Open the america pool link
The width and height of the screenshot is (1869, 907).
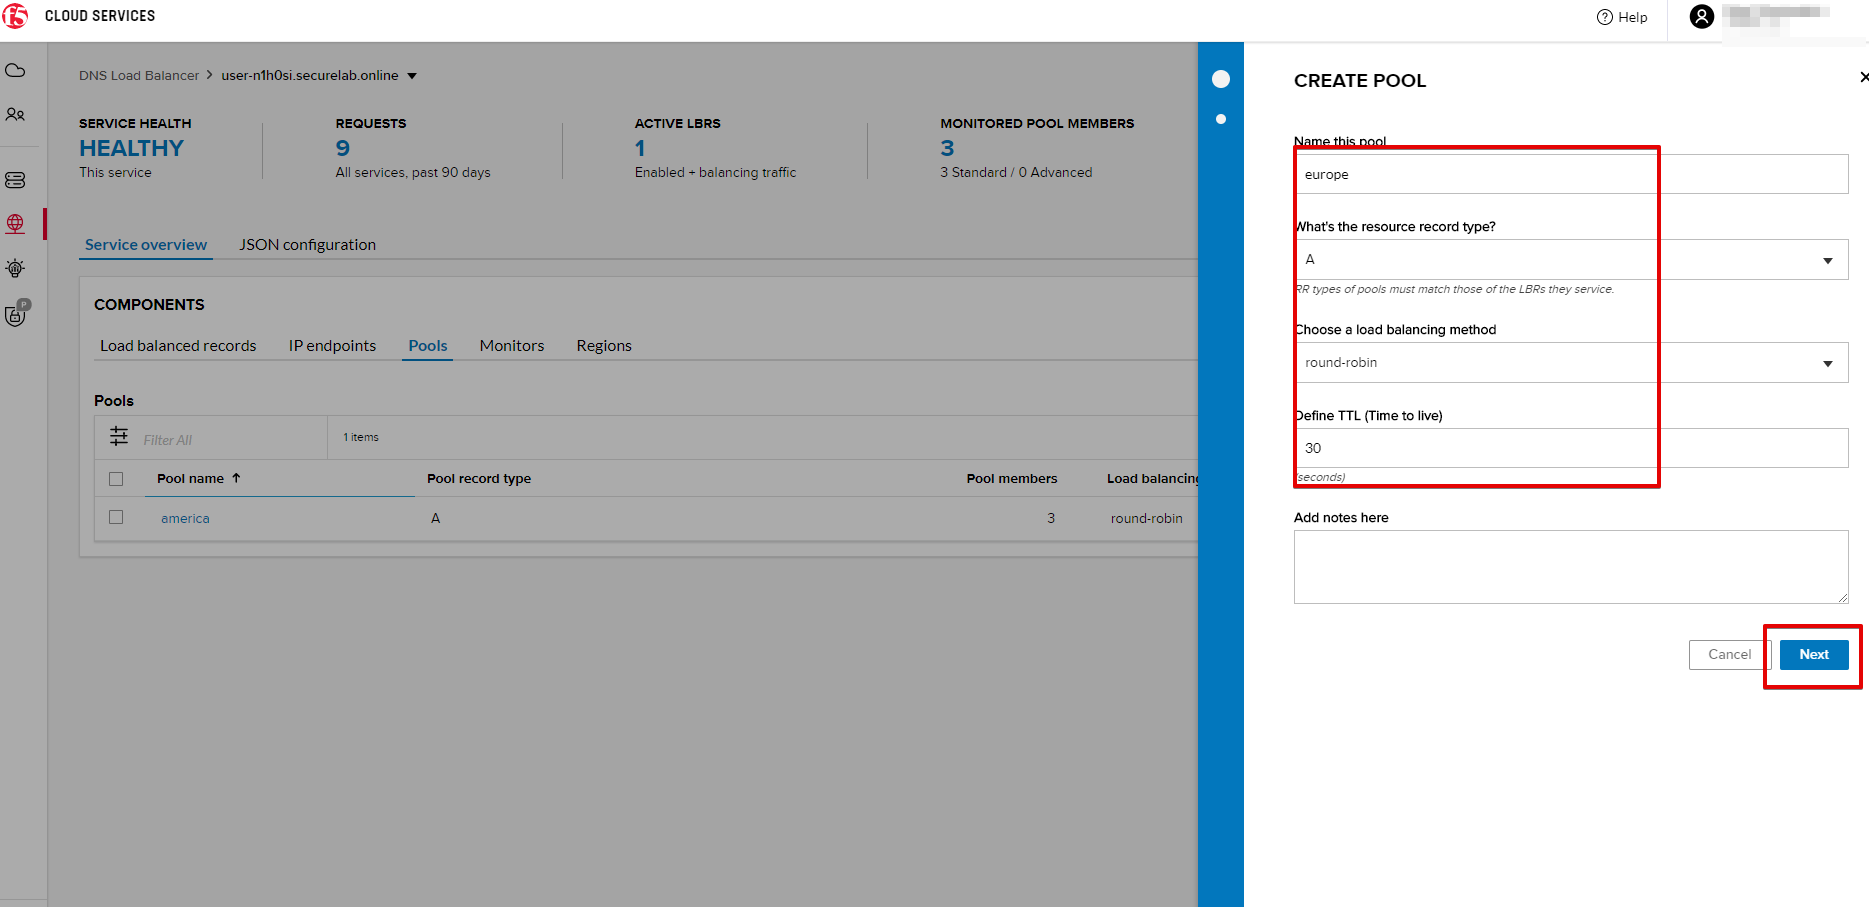tap(185, 519)
